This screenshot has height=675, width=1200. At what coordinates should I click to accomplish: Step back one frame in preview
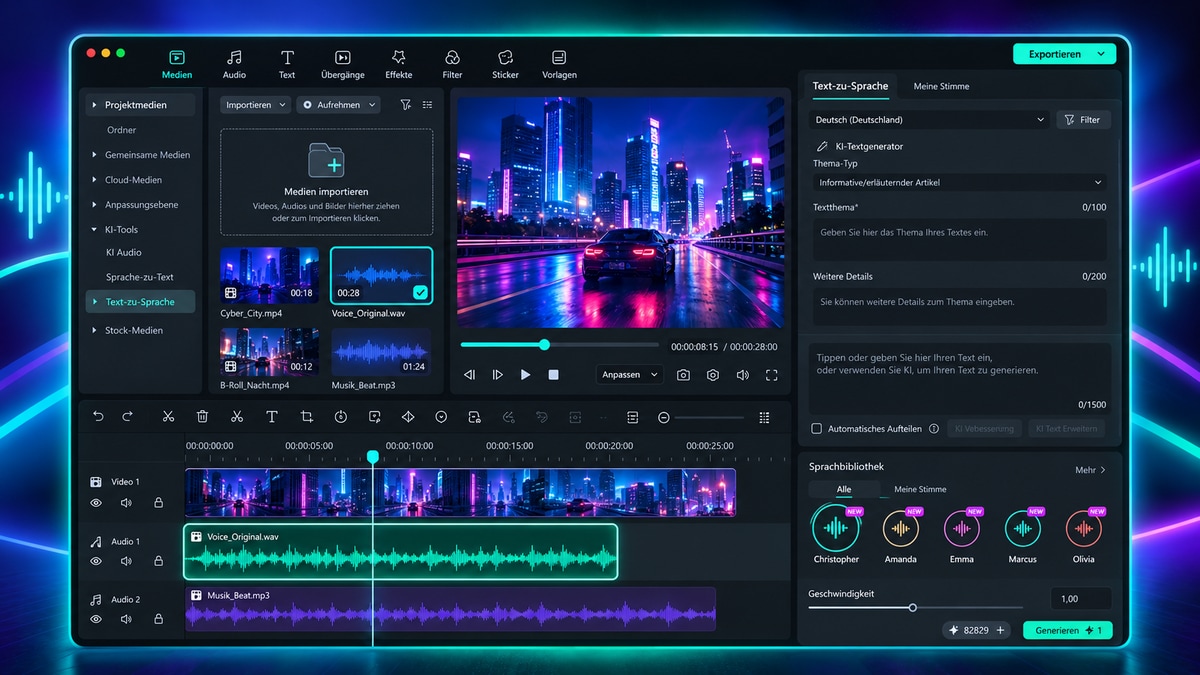pyautogui.click(x=469, y=375)
